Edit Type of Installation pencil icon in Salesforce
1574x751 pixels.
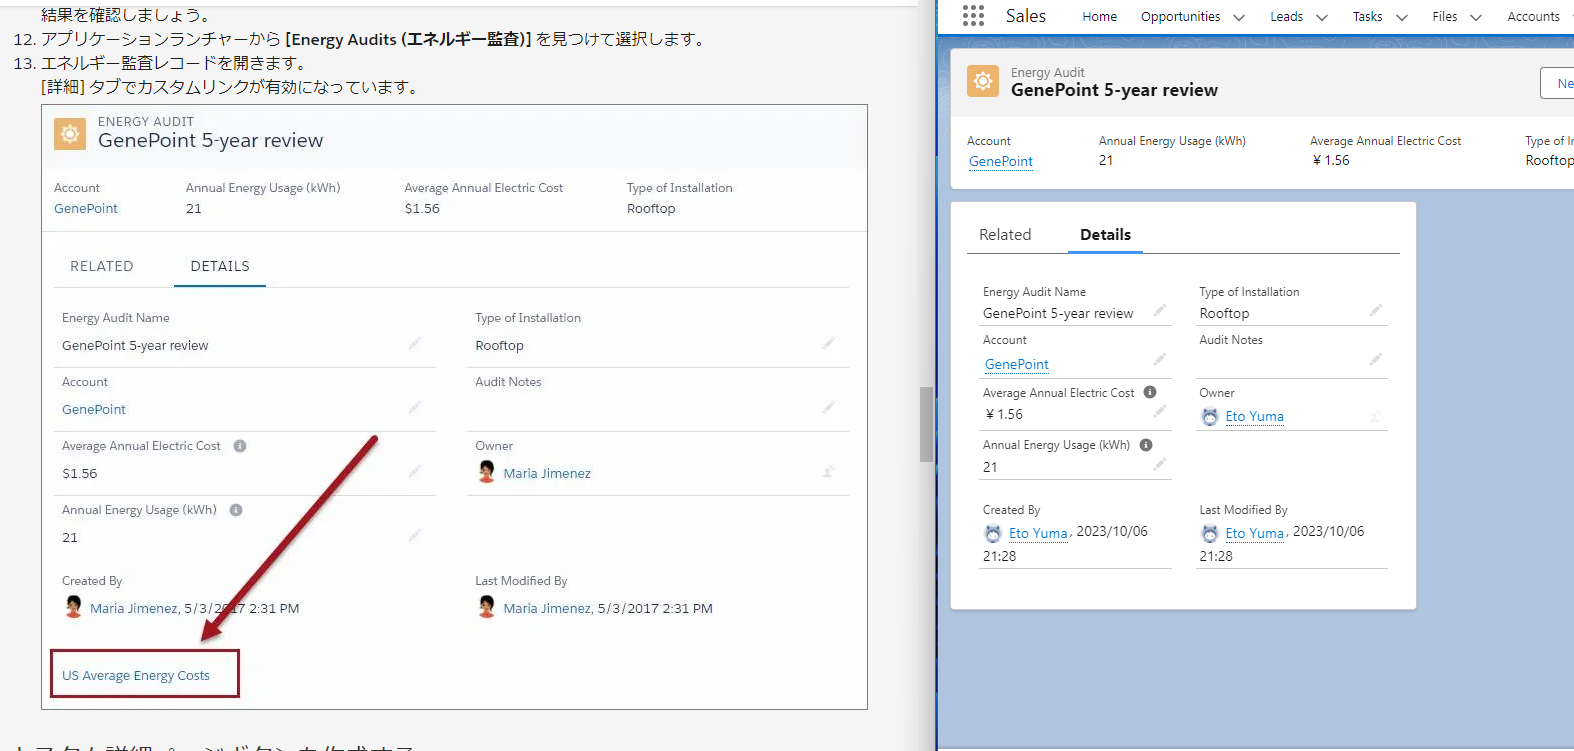1376,310
